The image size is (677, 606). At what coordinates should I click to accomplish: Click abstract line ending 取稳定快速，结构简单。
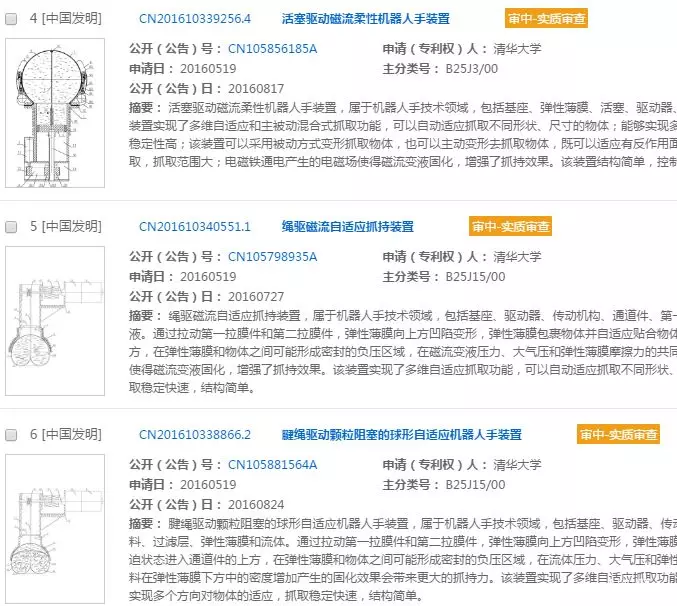pos(192,388)
